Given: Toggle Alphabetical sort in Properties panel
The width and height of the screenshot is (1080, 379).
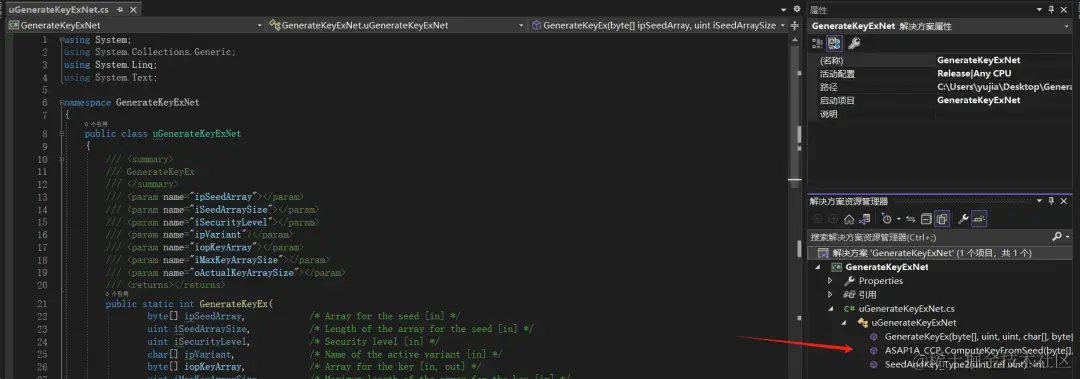Looking at the screenshot, I should [x=834, y=43].
